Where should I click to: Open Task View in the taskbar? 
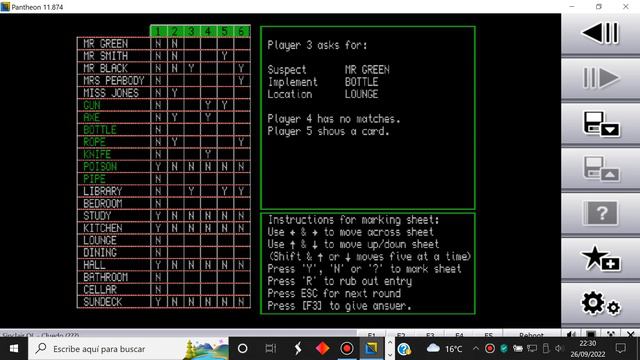point(270,349)
